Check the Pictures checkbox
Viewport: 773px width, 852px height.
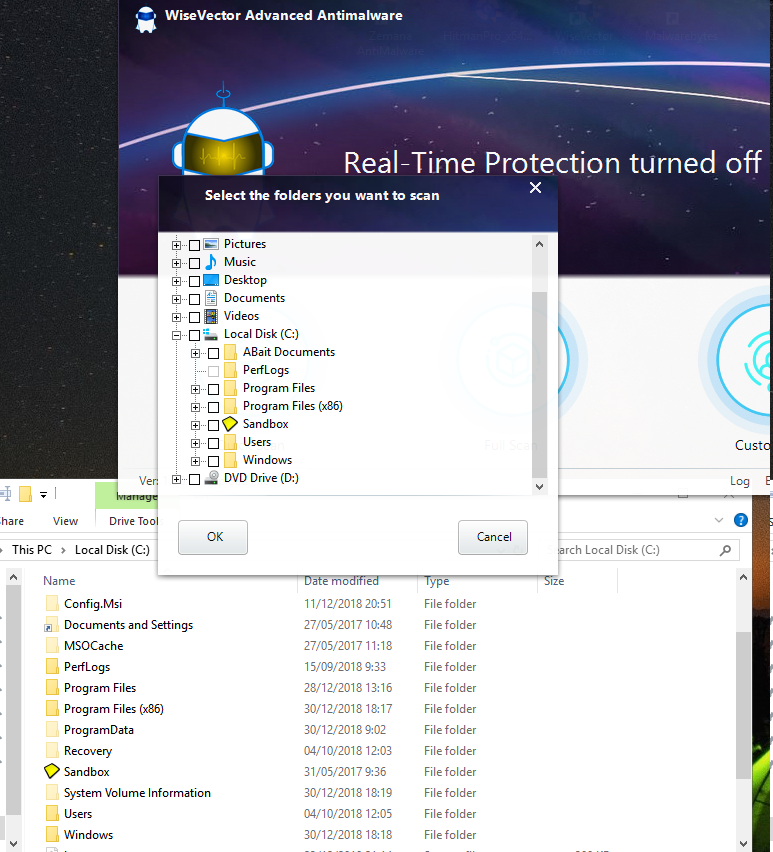coord(194,245)
